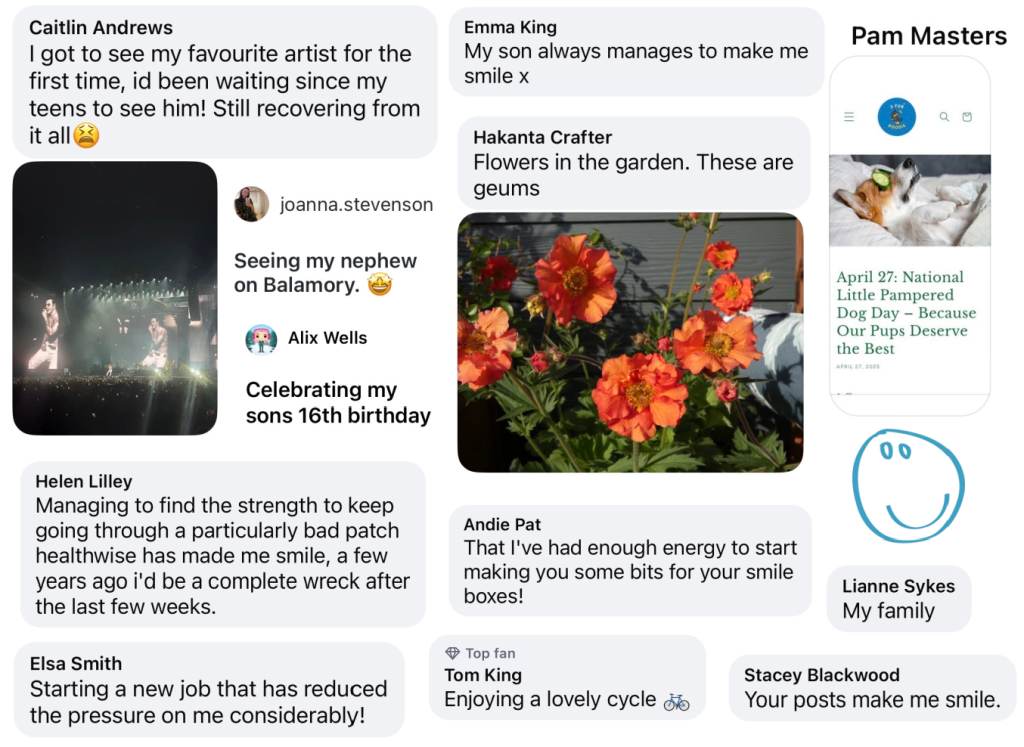This screenshot has width=1024, height=747.
Task: Click the bicycle emoji in Tom King's comment
Action: [x=677, y=702]
